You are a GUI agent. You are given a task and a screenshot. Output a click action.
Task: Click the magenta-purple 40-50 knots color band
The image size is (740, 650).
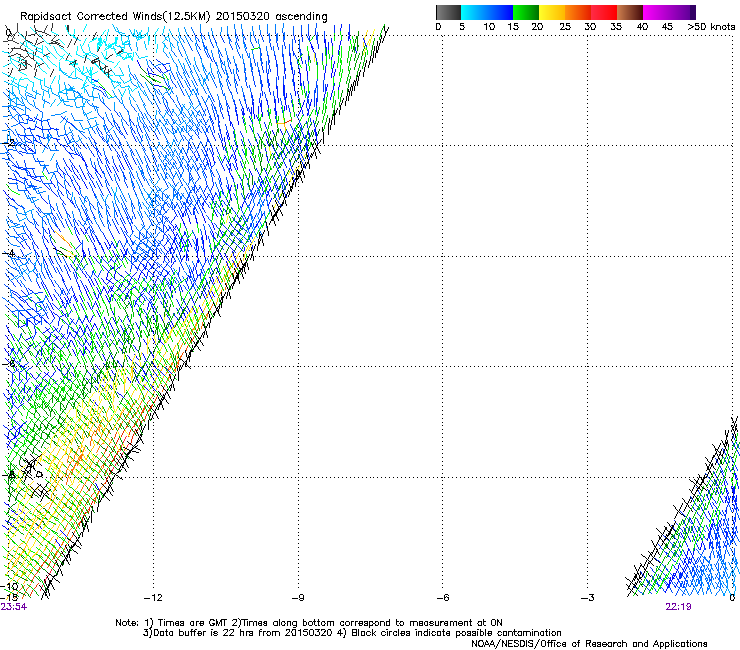(669, 12)
